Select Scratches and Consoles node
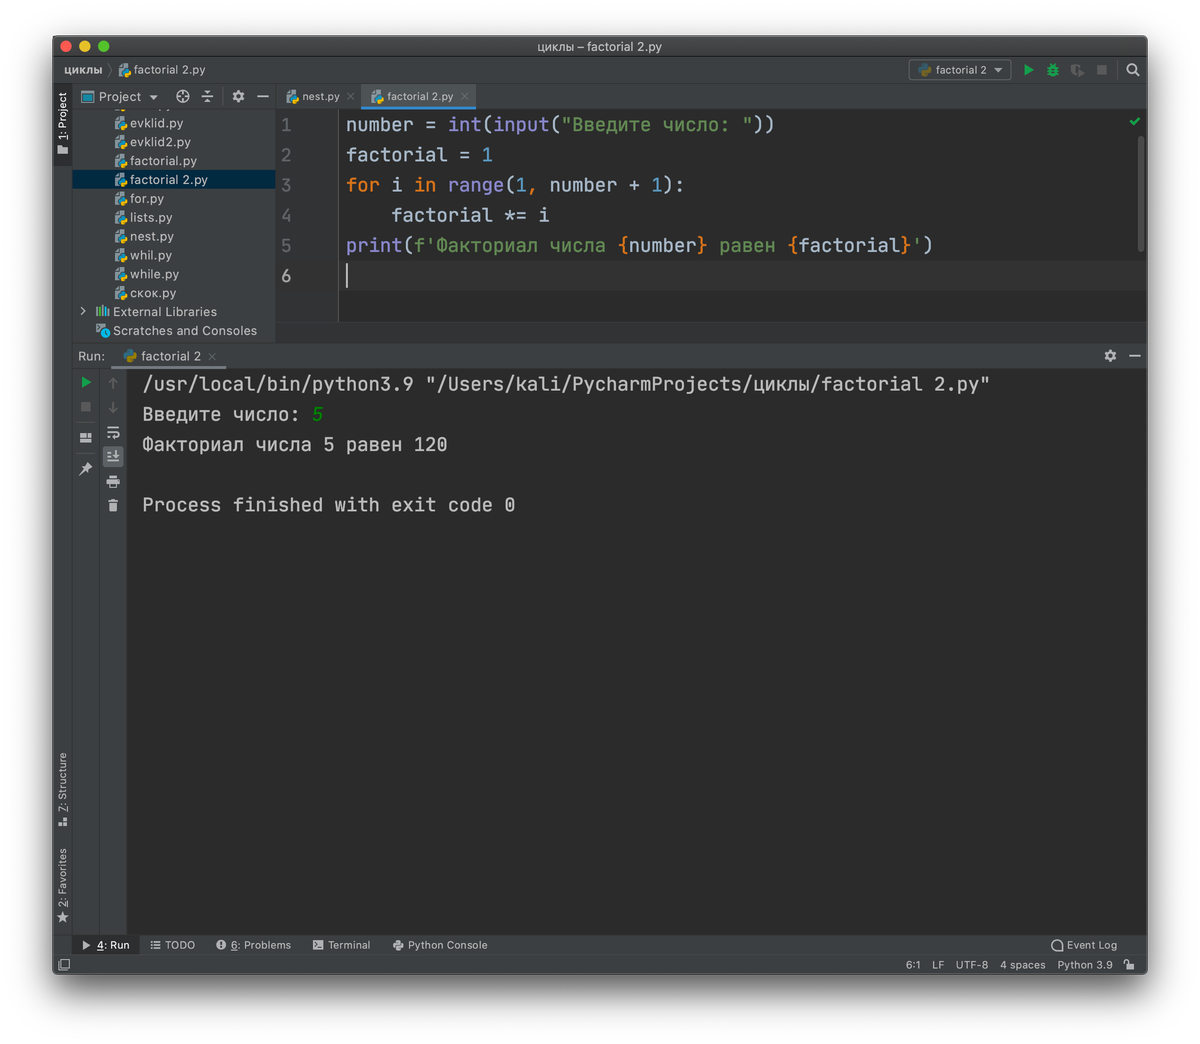Viewport: 1200px width, 1044px height. (173, 331)
